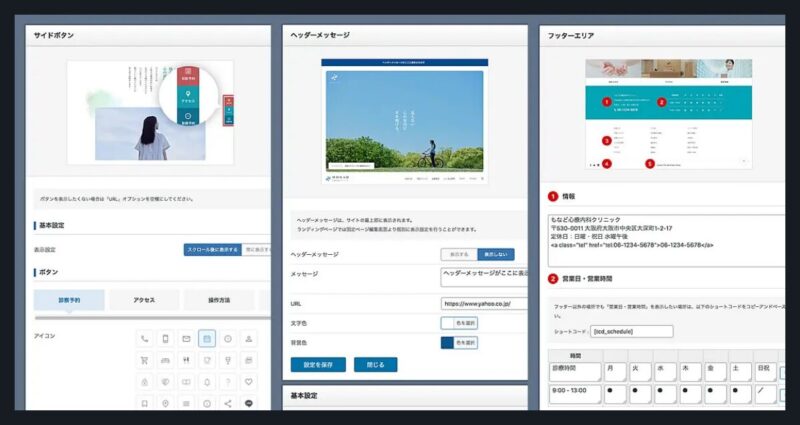The height and width of the screenshot is (425, 800).
Task: Click the 設定を保存 button
Action: pyautogui.click(x=318, y=365)
